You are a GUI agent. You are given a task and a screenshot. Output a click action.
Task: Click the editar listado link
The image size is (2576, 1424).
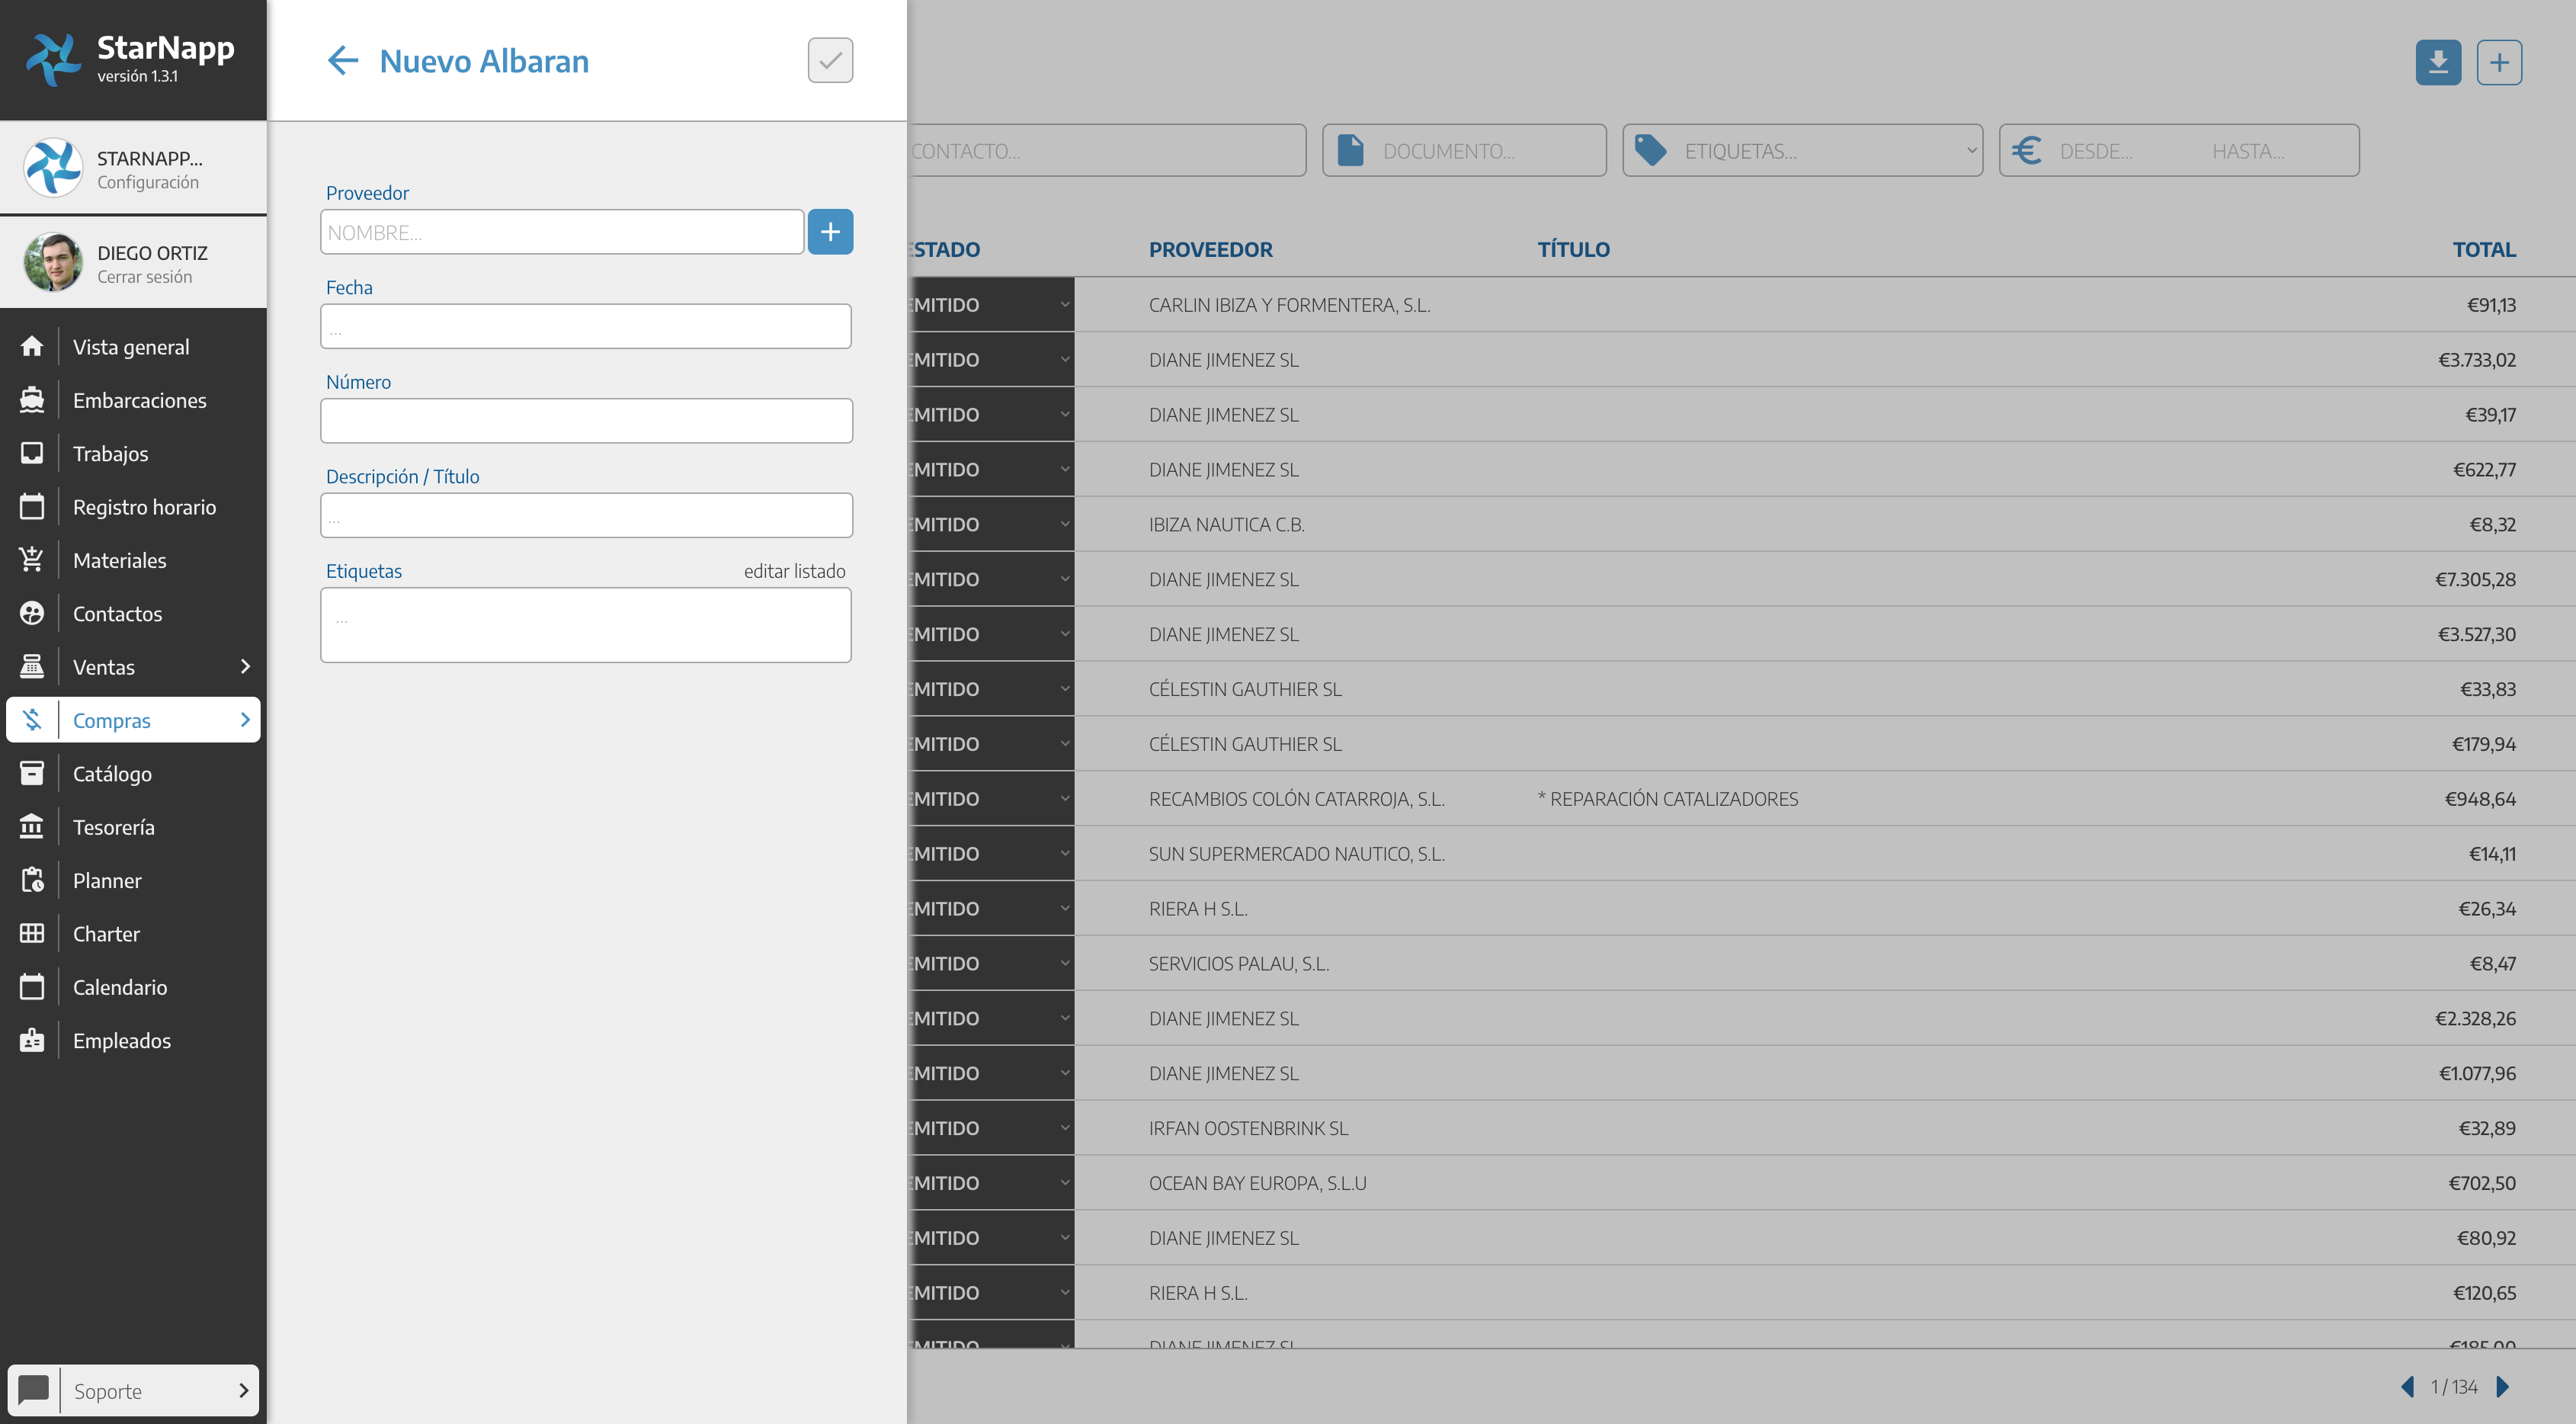click(x=794, y=571)
